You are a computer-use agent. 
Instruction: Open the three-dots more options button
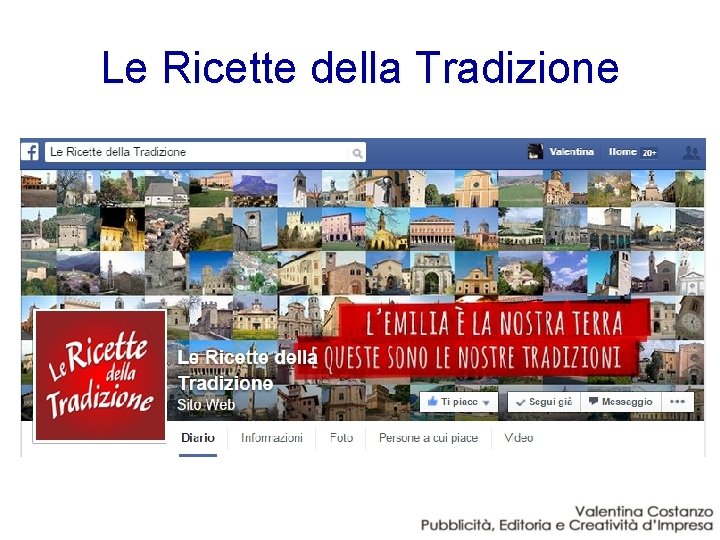tap(677, 402)
